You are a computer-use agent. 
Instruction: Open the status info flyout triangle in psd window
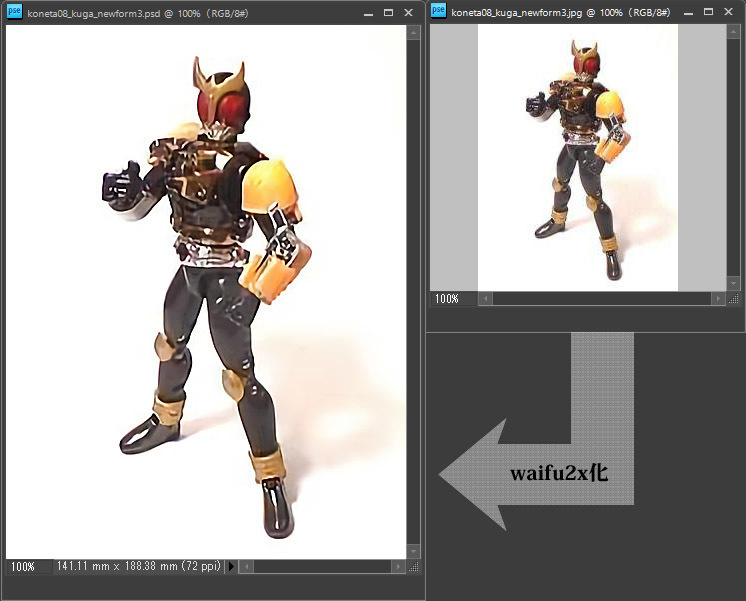[x=231, y=566]
